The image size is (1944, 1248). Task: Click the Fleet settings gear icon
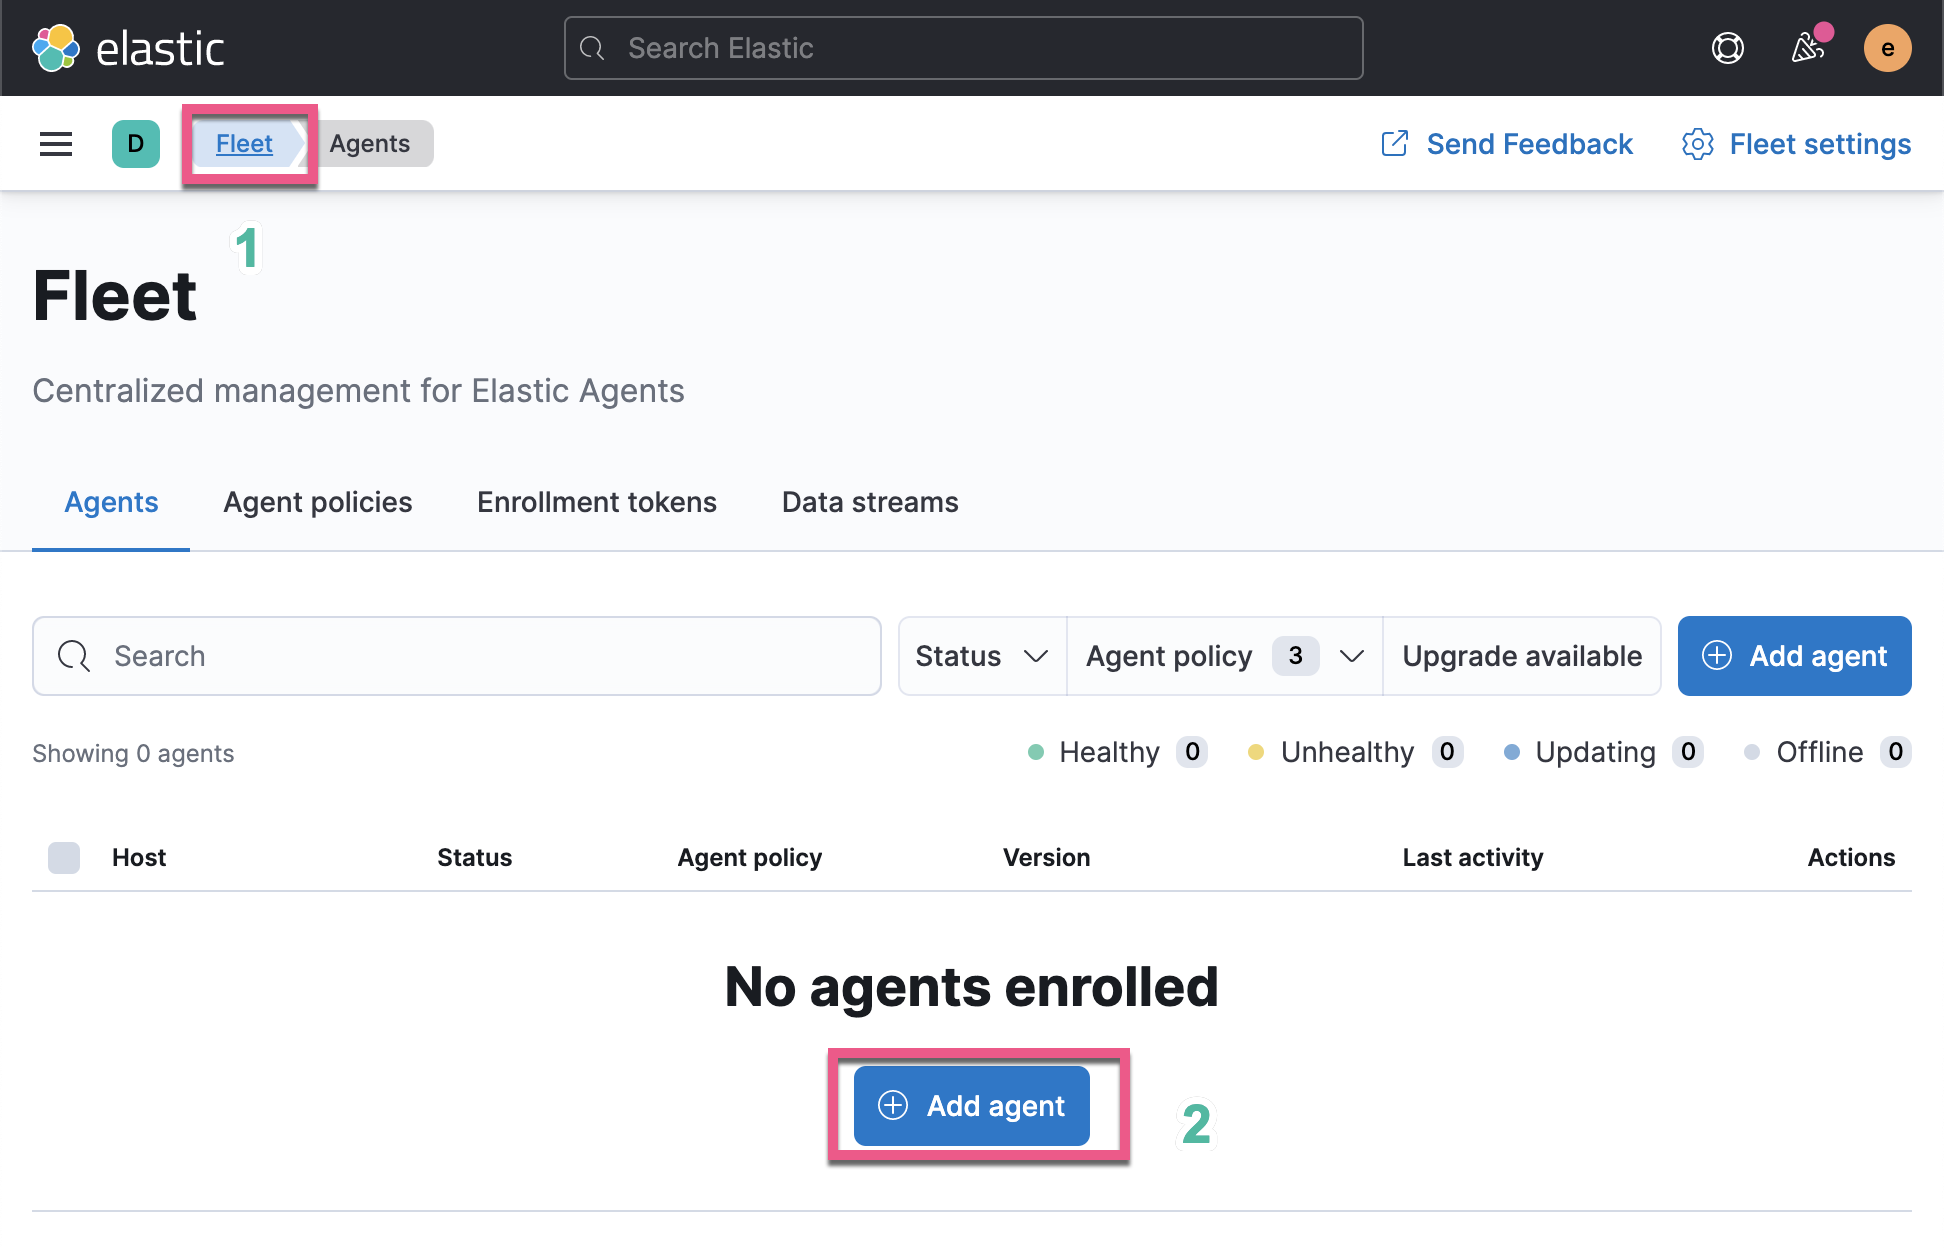tap(1698, 144)
